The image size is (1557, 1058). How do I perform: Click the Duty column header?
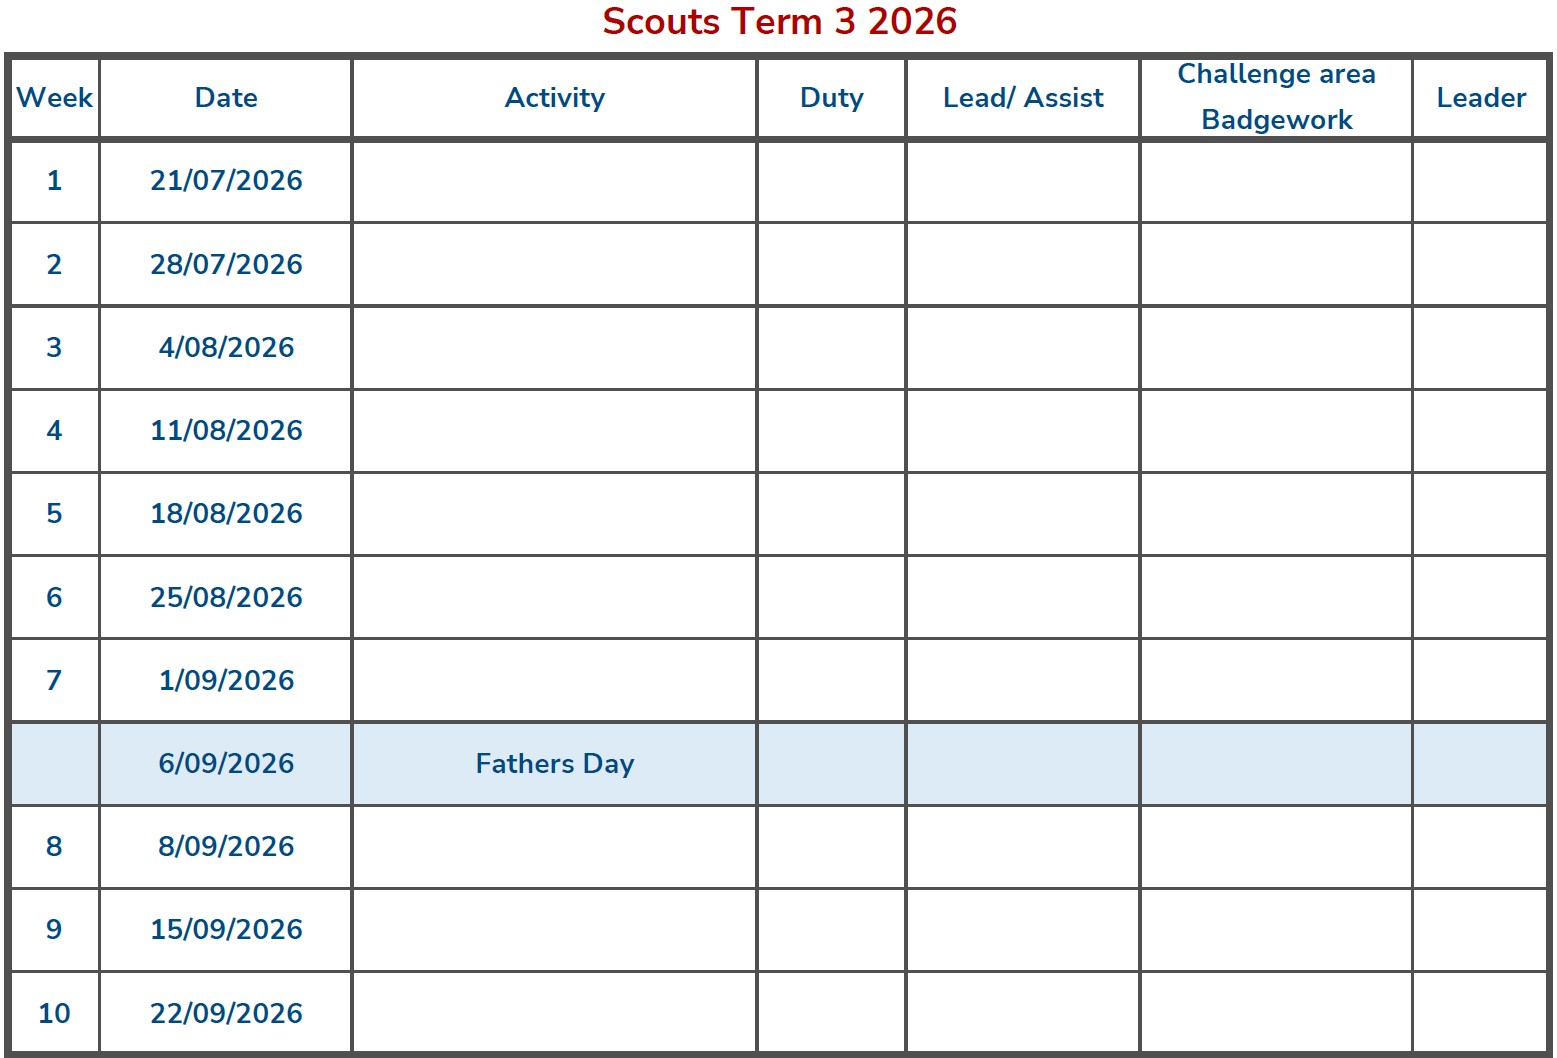(831, 98)
